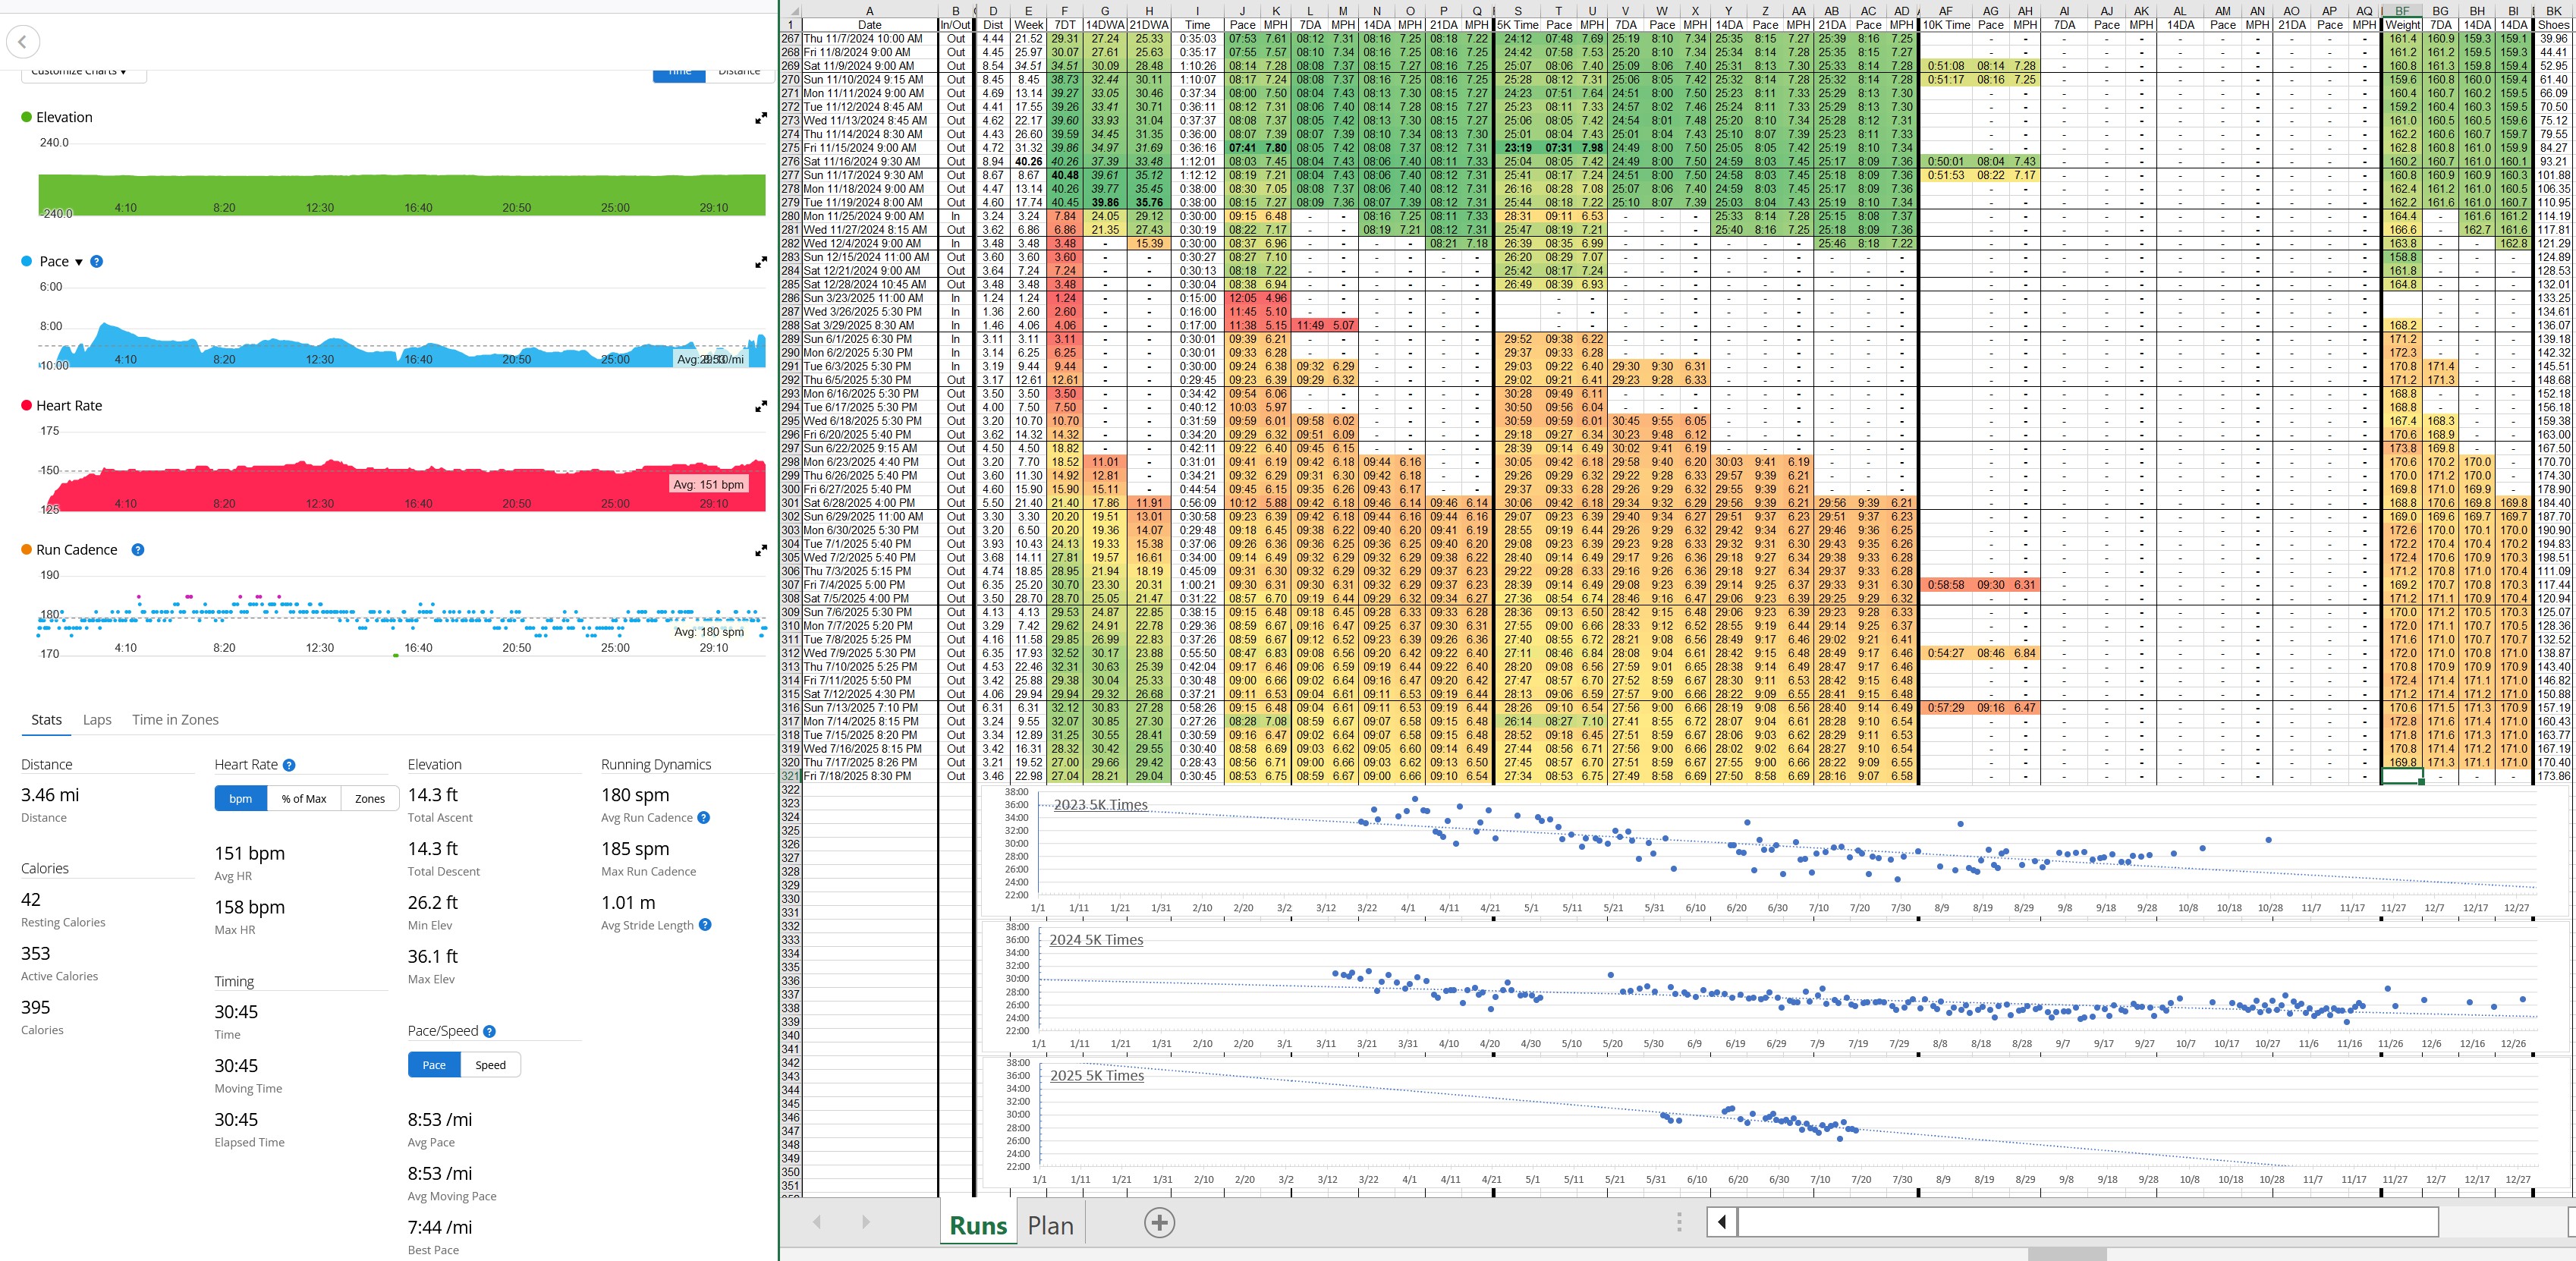This screenshot has height=1261, width=2576.
Task: Open the Laps tab
Action: (x=97, y=720)
